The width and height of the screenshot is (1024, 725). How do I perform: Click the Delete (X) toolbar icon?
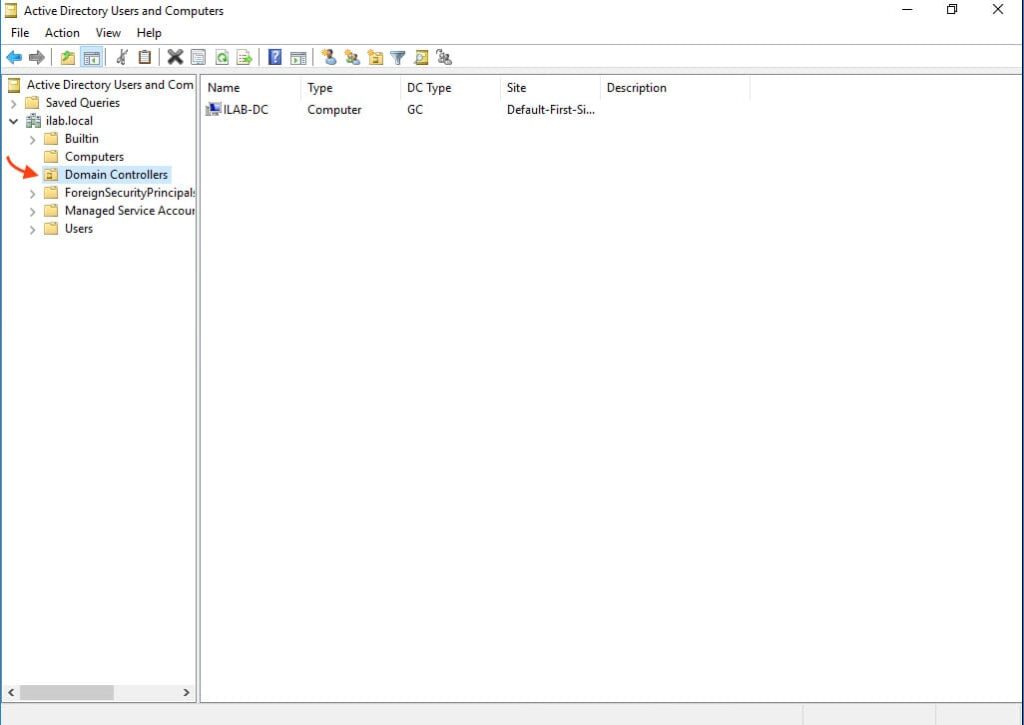click(x=175, y=58)
